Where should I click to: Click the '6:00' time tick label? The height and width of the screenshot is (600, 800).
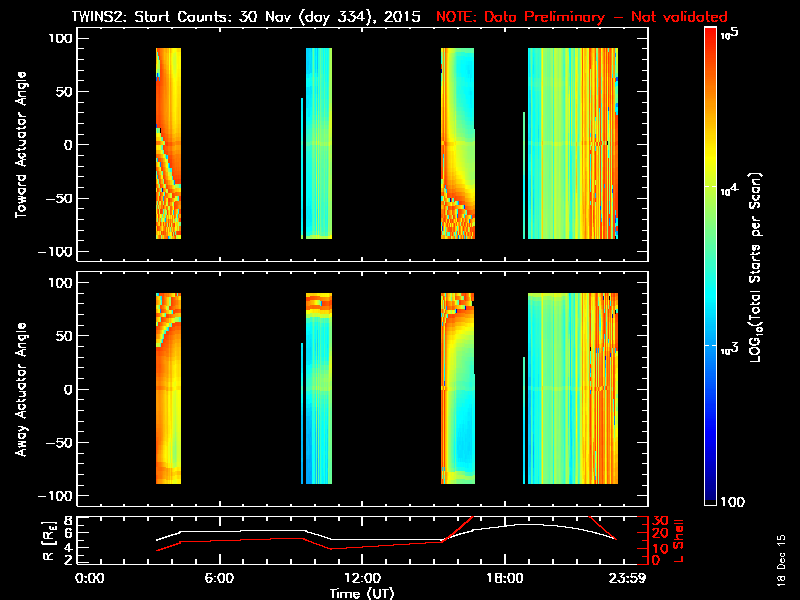219,579
